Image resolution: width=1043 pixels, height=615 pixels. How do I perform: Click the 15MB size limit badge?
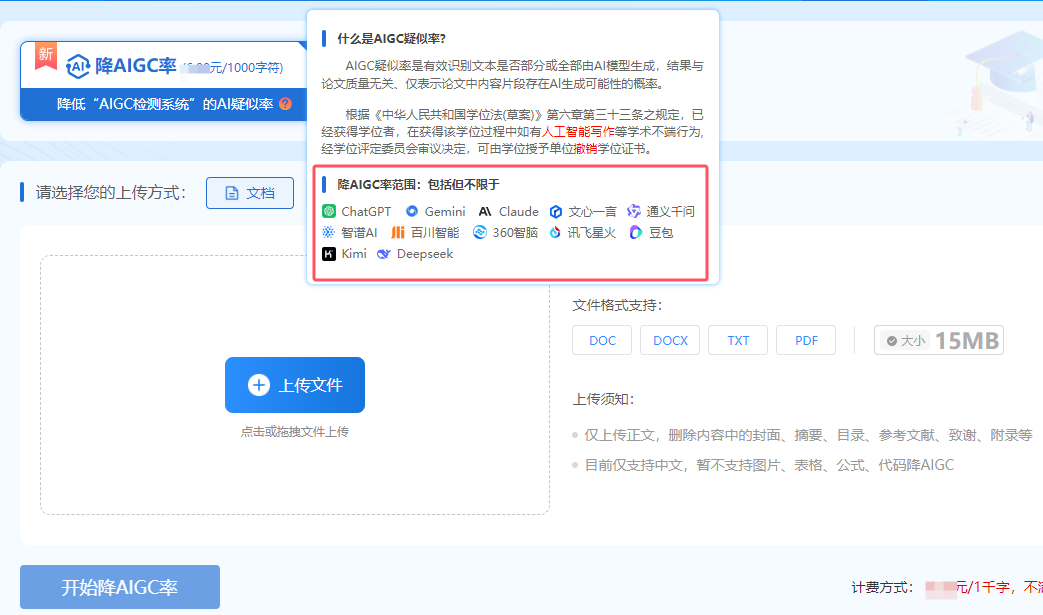(939, 340)
